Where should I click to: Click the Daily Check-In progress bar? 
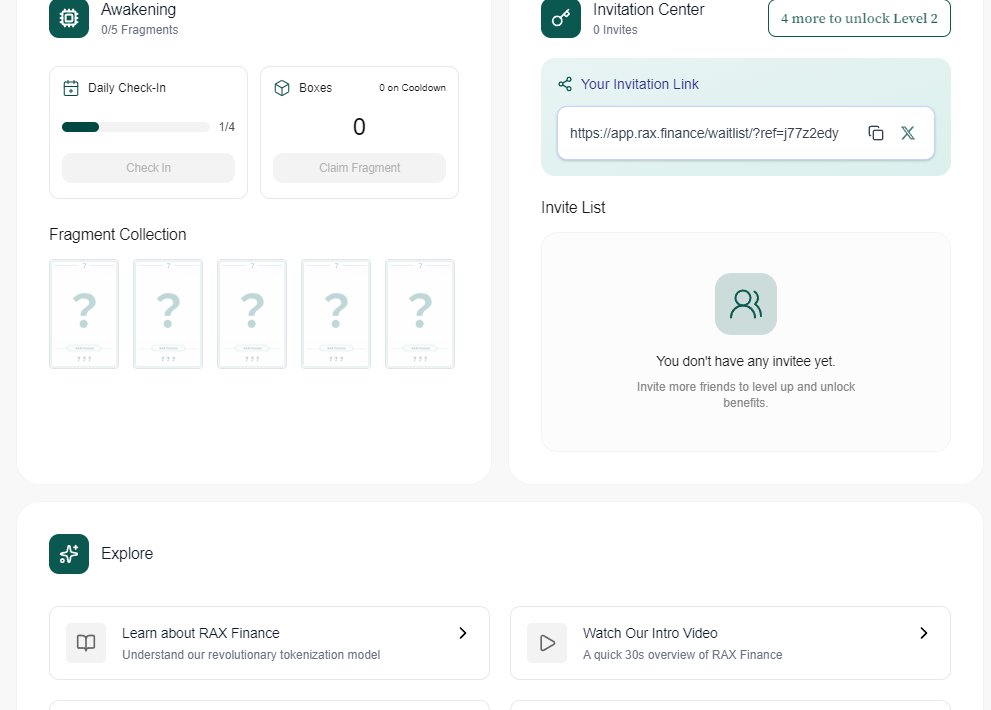(136, 127)
